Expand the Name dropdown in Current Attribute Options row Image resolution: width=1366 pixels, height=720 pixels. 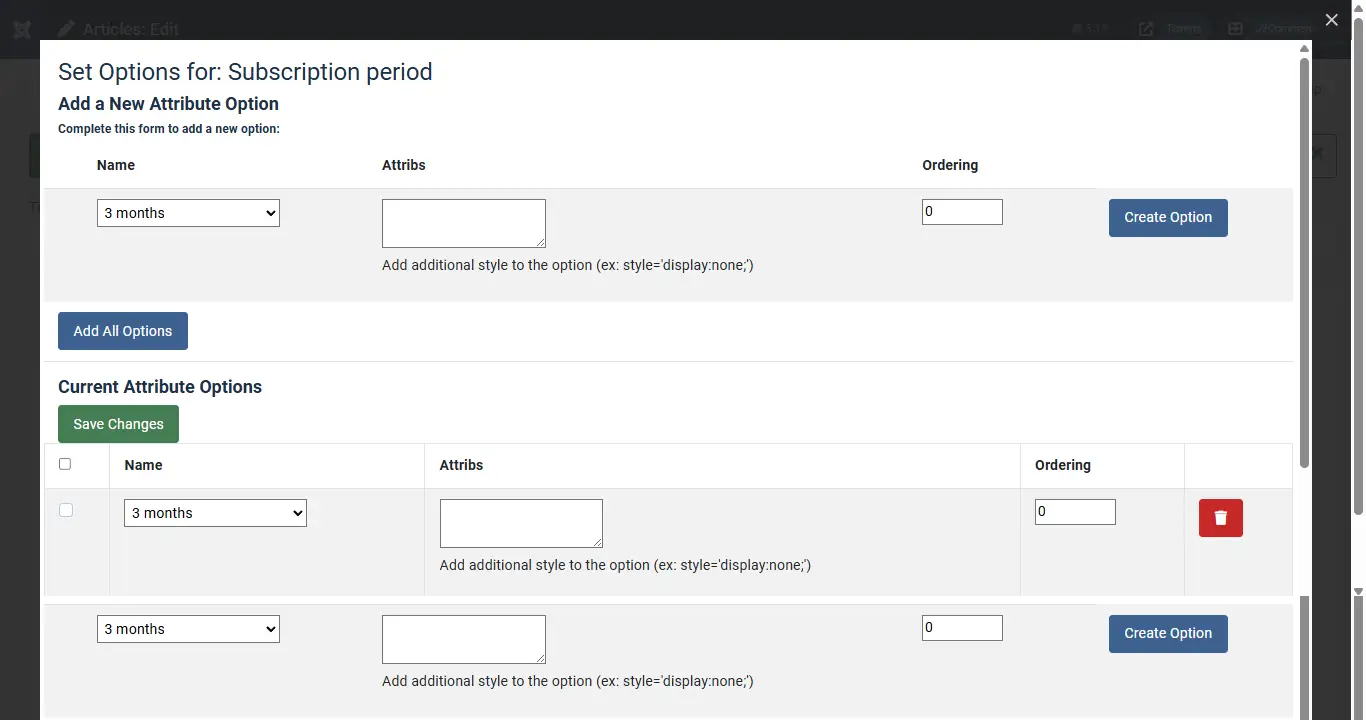[215, 513]
